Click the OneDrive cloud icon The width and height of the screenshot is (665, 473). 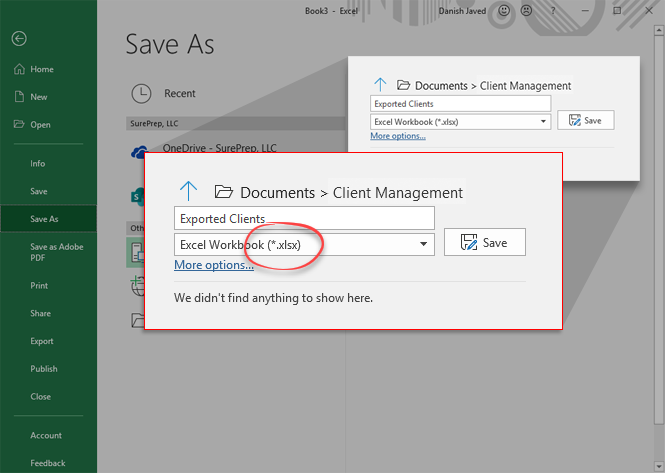click(140, 151)
